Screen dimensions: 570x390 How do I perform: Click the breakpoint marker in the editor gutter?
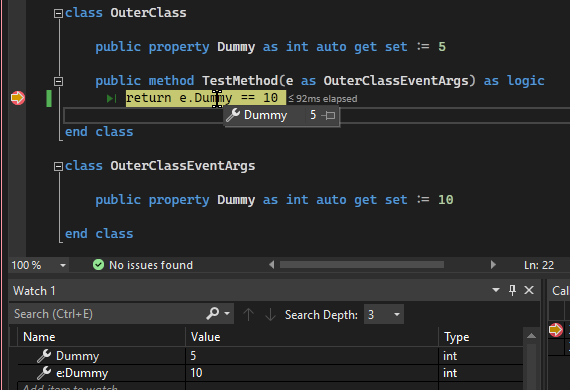(18, 98)
